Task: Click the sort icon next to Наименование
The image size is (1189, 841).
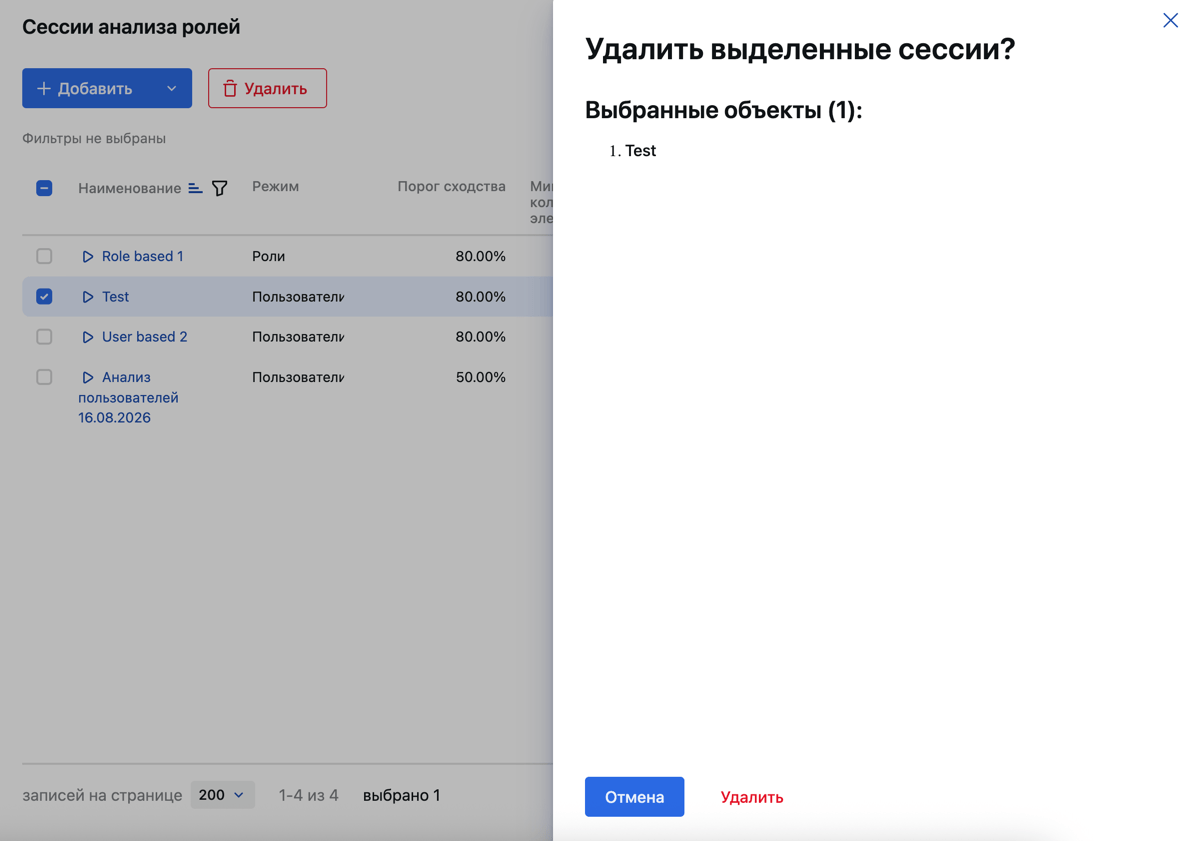Action: pyautogui.click(x=195, y=188)
